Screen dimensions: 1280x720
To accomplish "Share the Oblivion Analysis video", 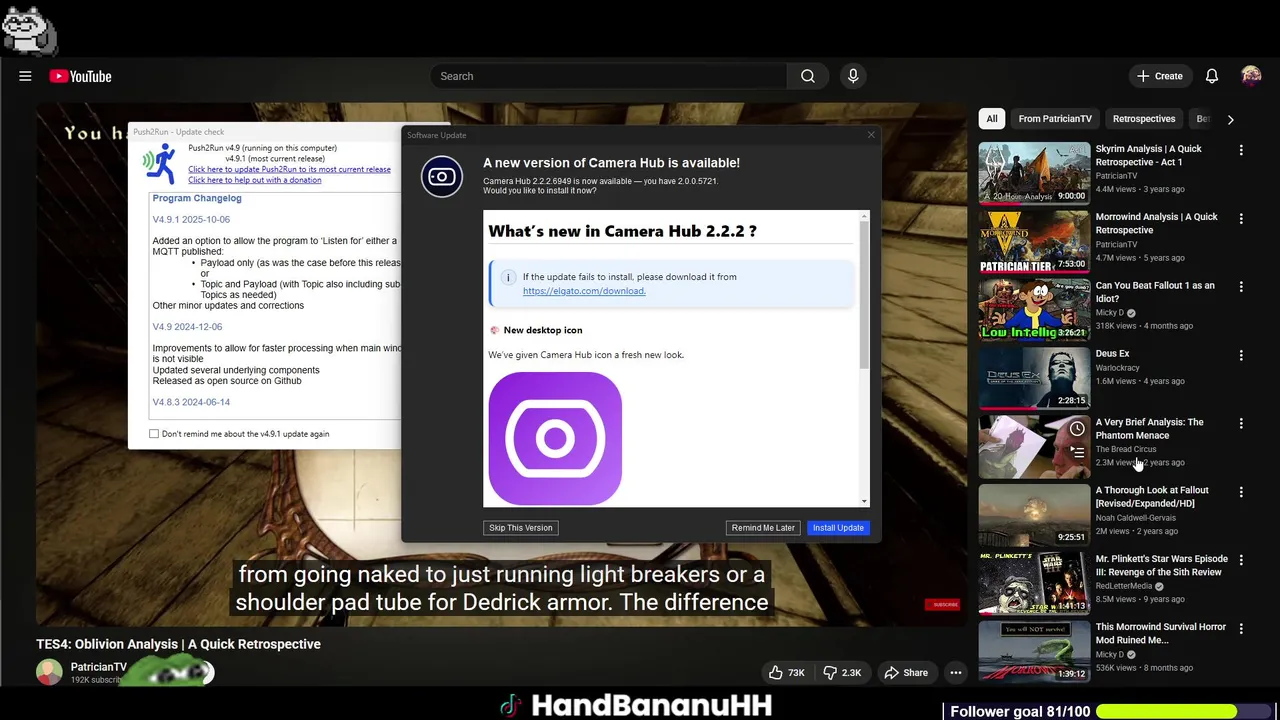I will [906, 673].
